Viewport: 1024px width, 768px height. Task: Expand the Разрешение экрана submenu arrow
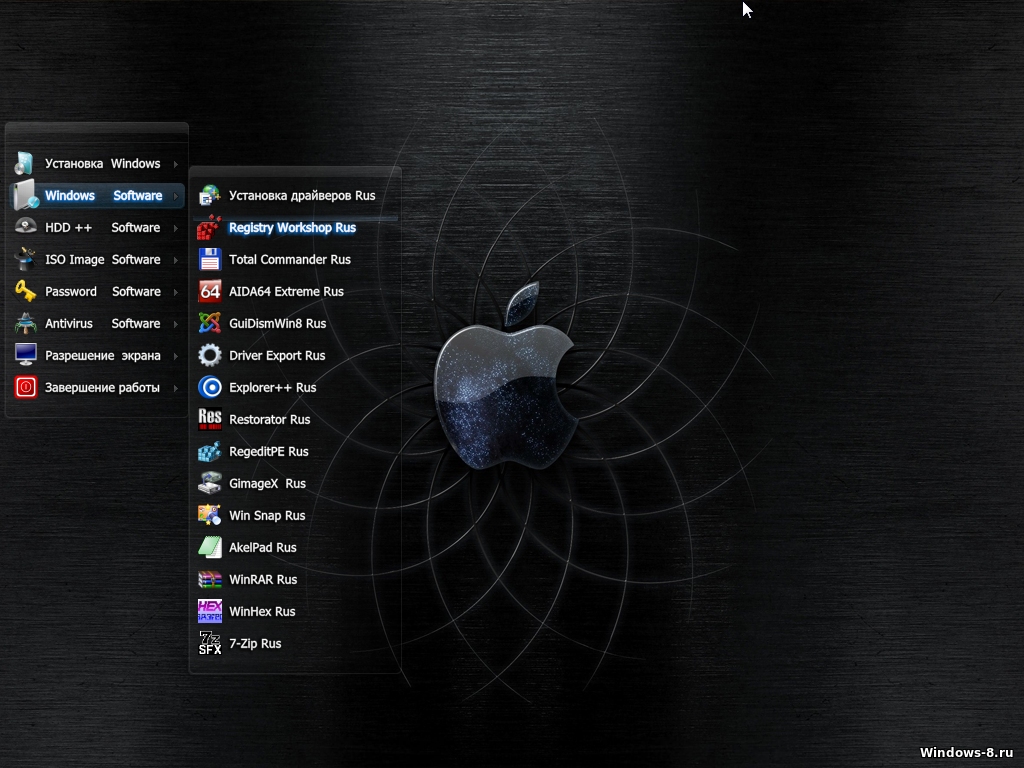pyautogui.click(x=176, y=356)
